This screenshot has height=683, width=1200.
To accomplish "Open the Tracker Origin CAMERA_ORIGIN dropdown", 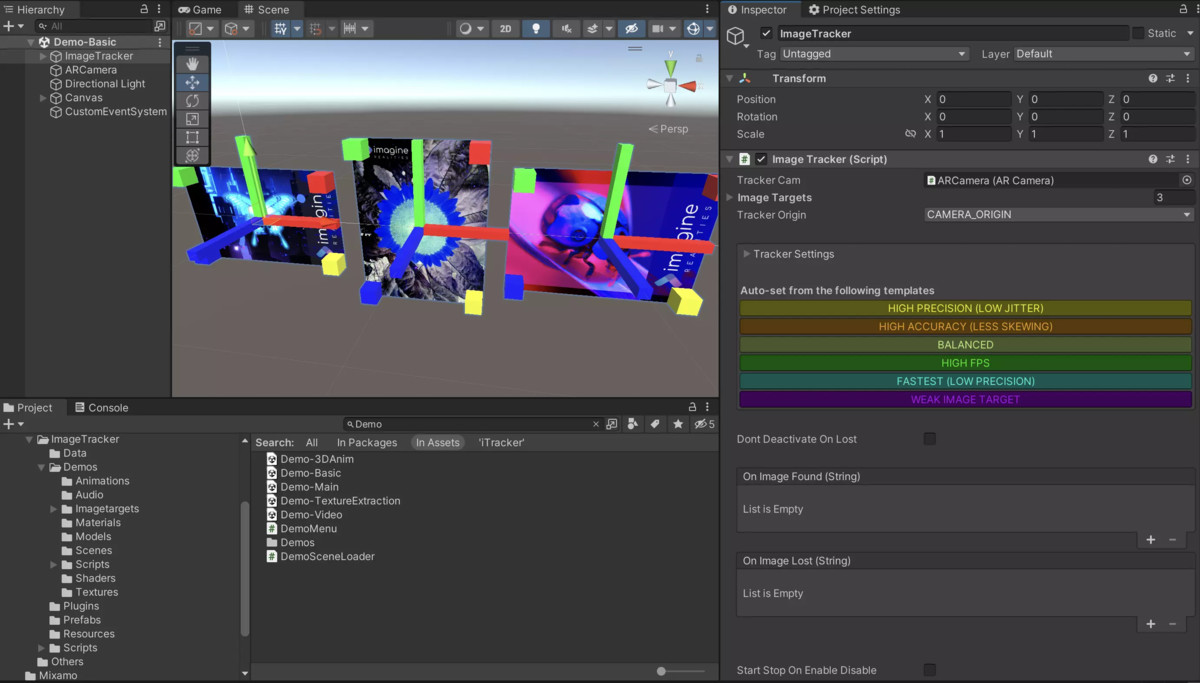I will click(x=1057, y=213).
